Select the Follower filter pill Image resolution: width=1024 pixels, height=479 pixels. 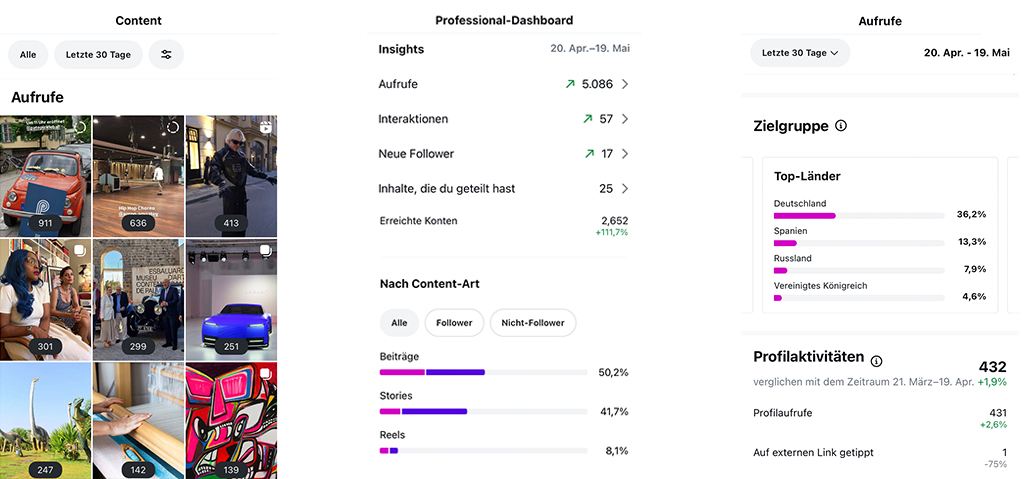click(x=454, y=323)
